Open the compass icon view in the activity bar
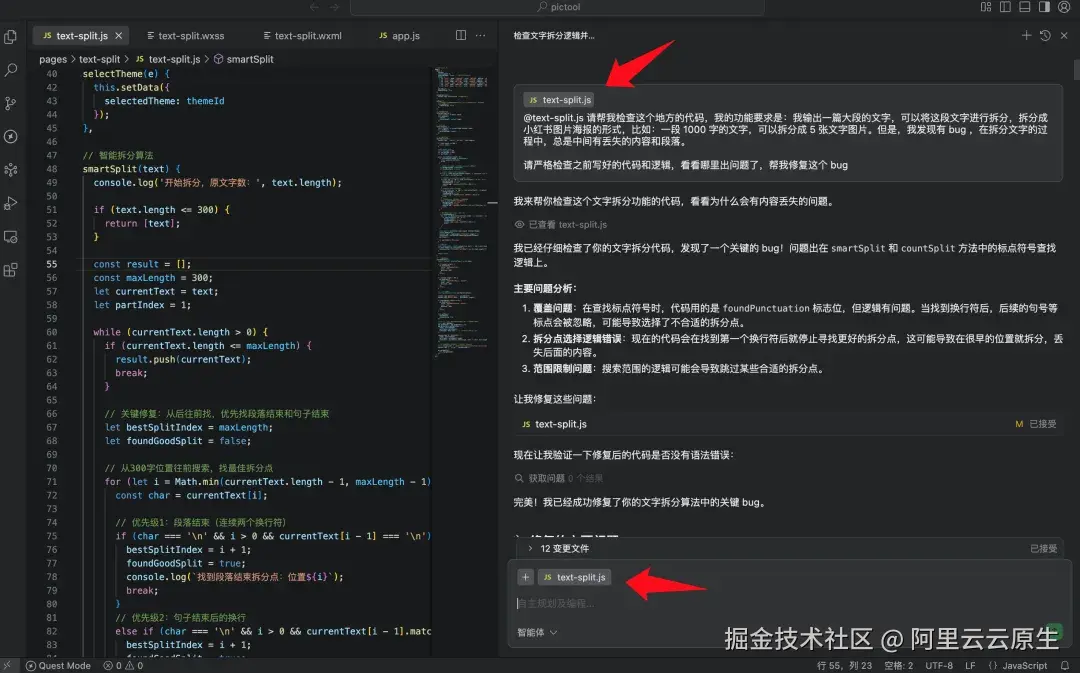This screenshot has height=673, width=1080. tap(10, 136)
